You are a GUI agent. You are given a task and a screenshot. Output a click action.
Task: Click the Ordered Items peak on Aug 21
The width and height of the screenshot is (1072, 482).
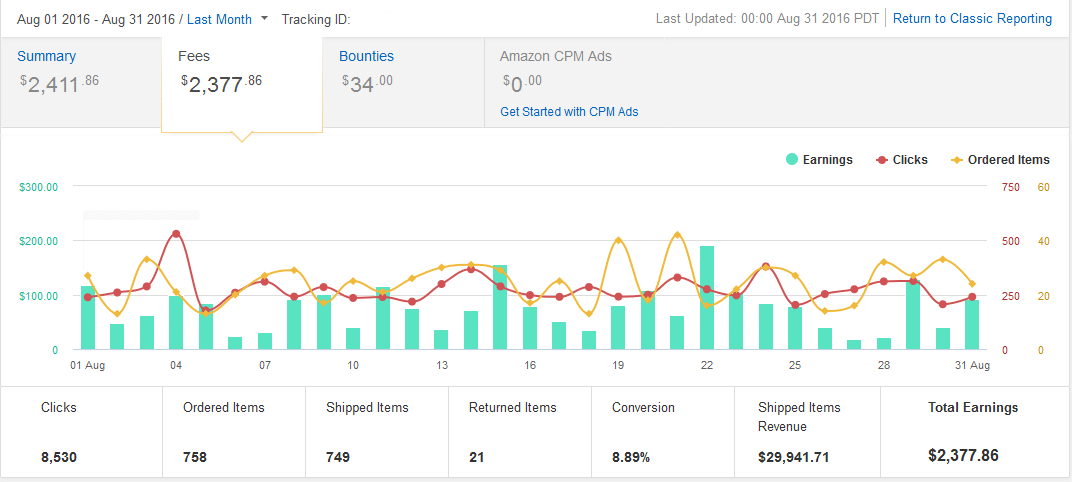pyautogui.click(x=677, y=235)
